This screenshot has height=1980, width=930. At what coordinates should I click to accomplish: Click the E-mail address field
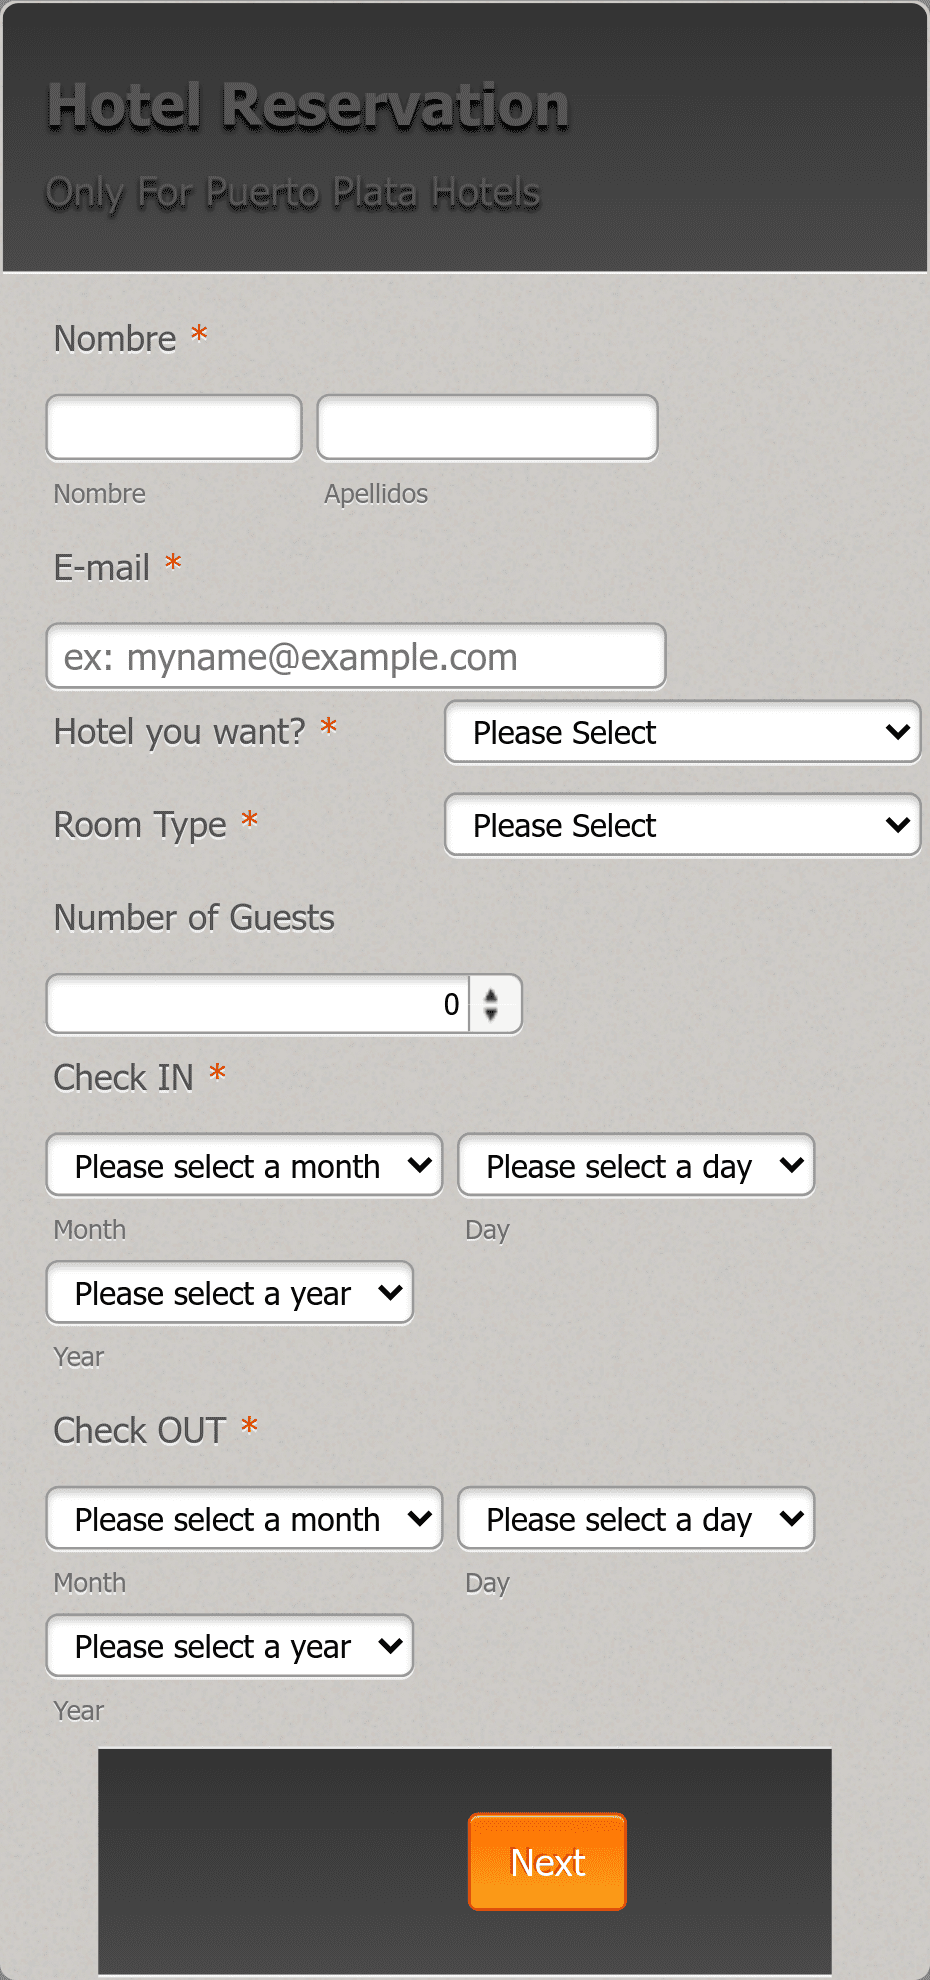tap(355, 656)
